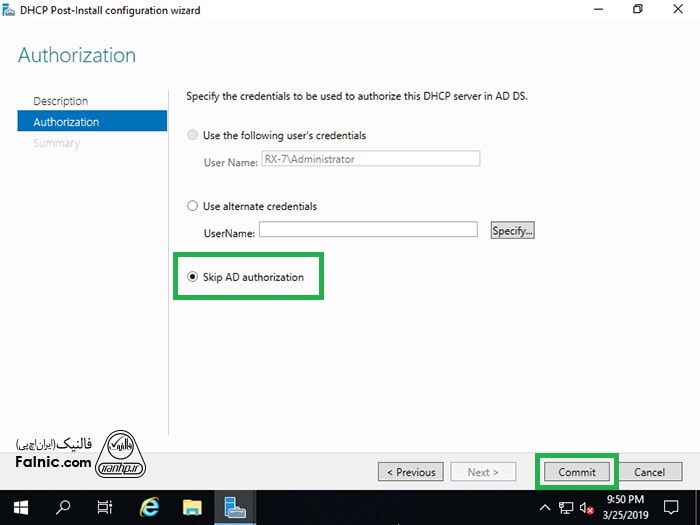
Task: Click the alternate credentials UserName field
Action: pyautogui.click(x=367, y=230)
